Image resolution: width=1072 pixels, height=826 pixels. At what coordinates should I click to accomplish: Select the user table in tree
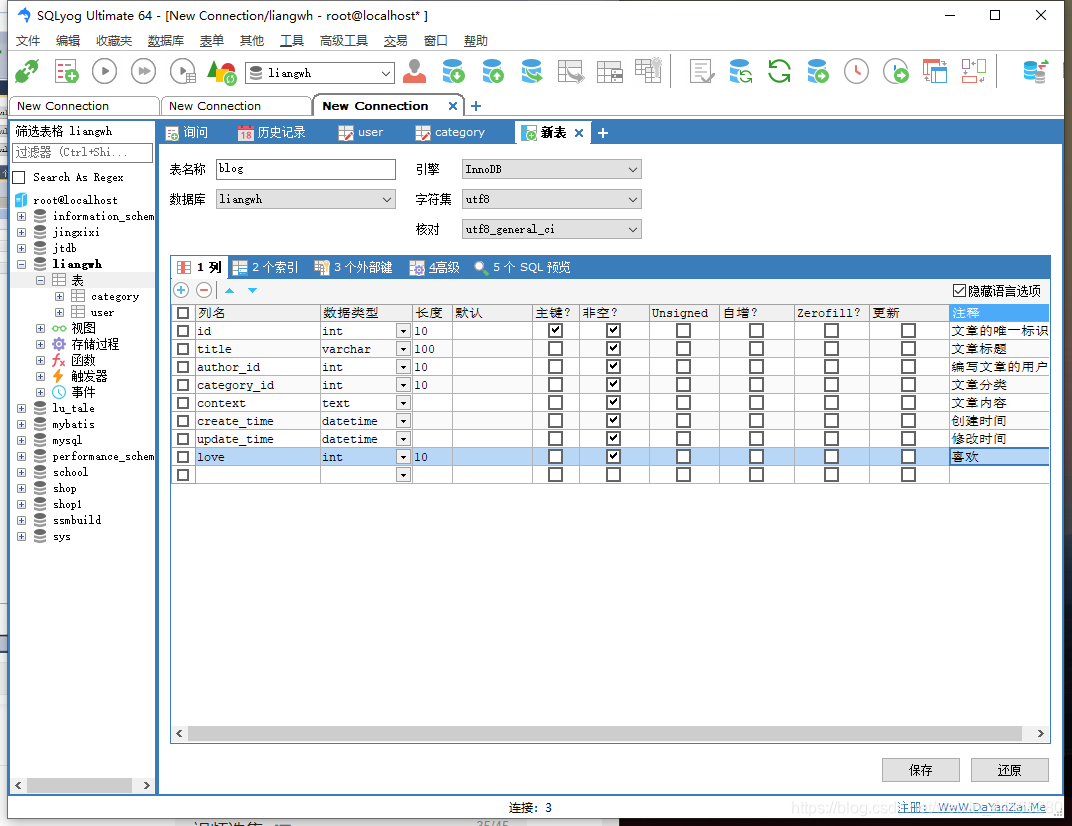[x=102, y=312]
